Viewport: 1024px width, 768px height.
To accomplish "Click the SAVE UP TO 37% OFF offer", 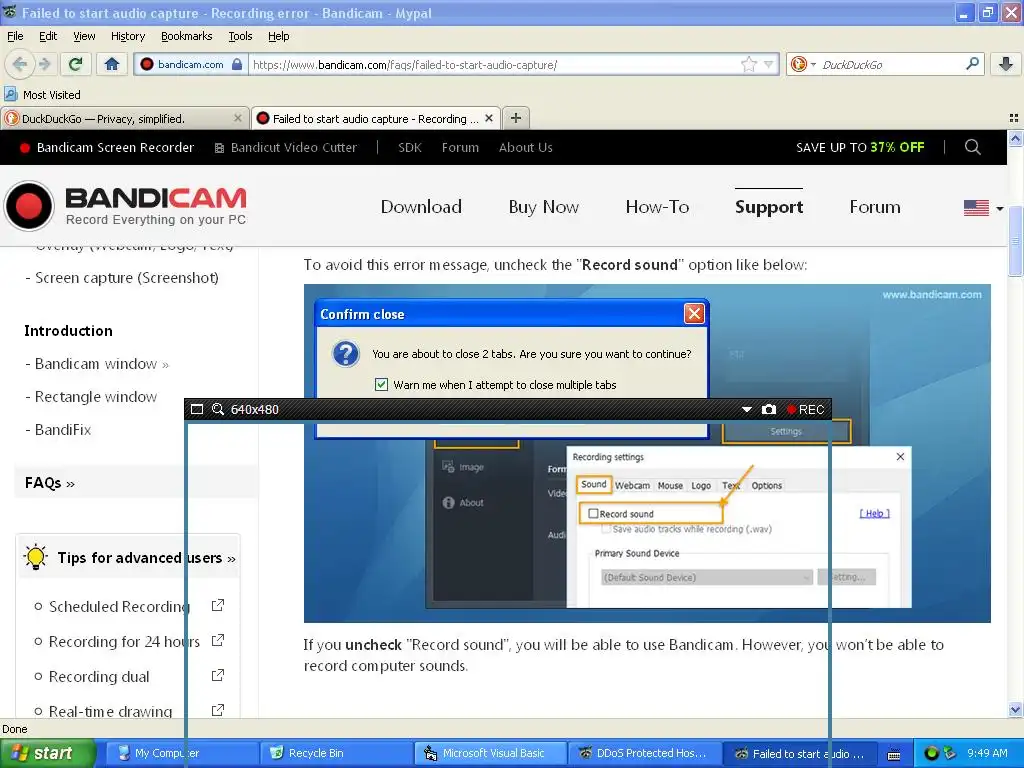I will (859, 147).
